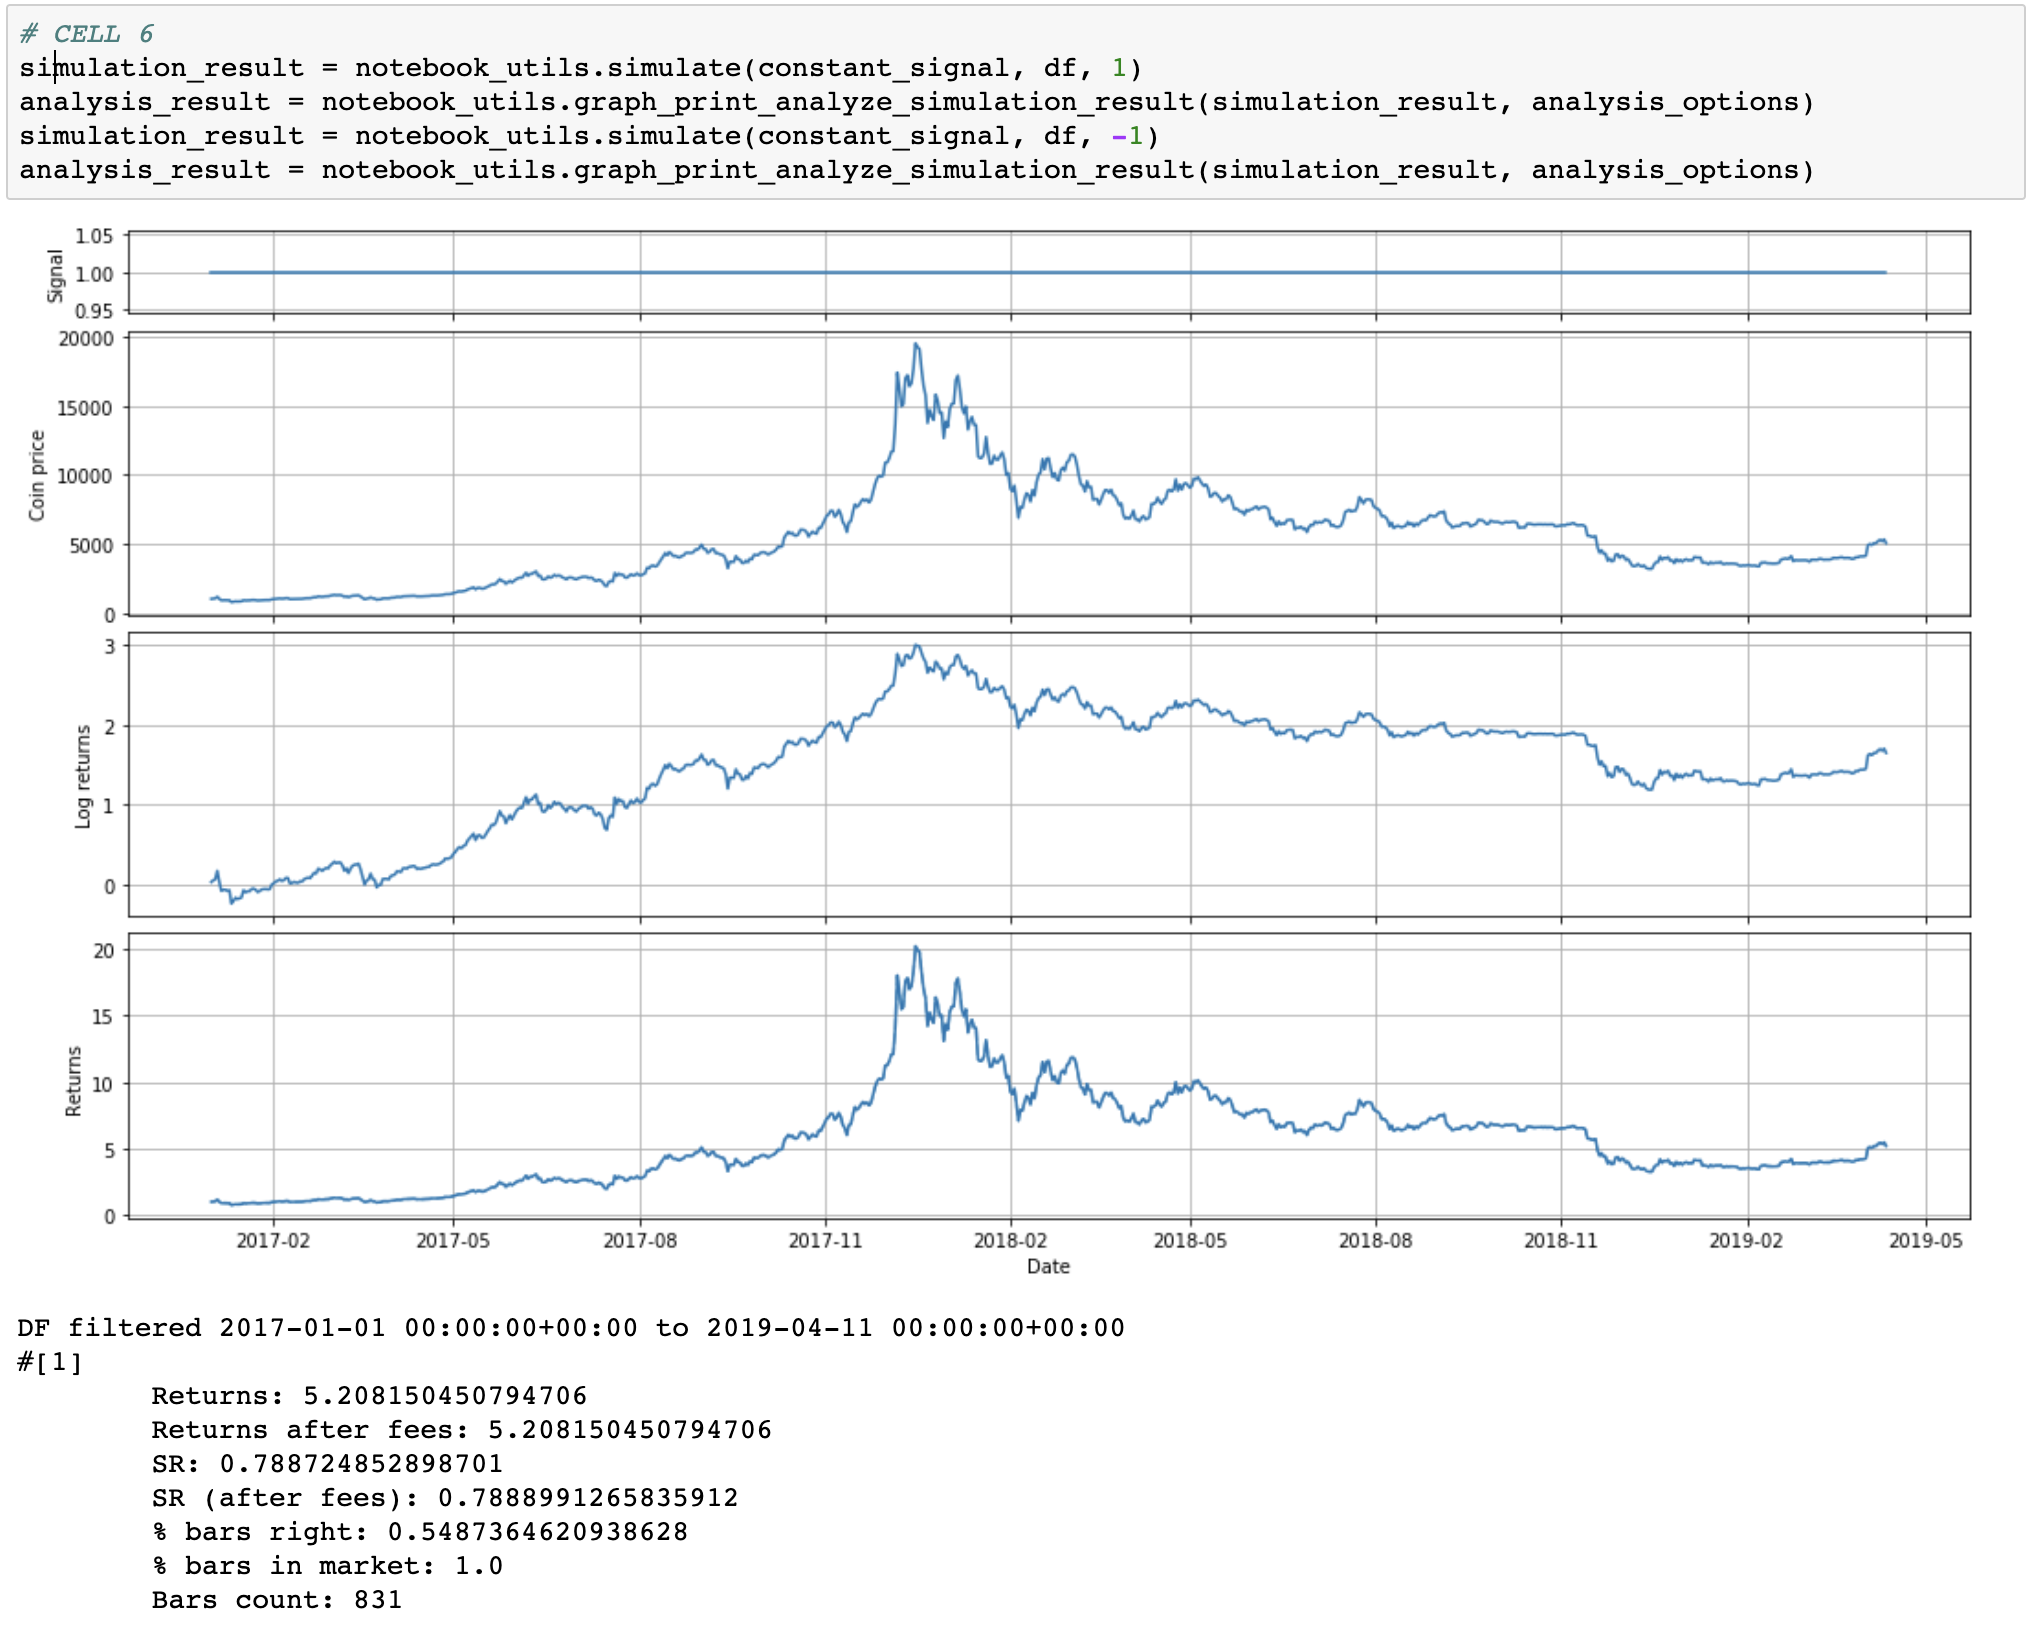Click the 'Log returns' y-axis label
The width and height of the screenshot is (2030, 1648).
83,776
